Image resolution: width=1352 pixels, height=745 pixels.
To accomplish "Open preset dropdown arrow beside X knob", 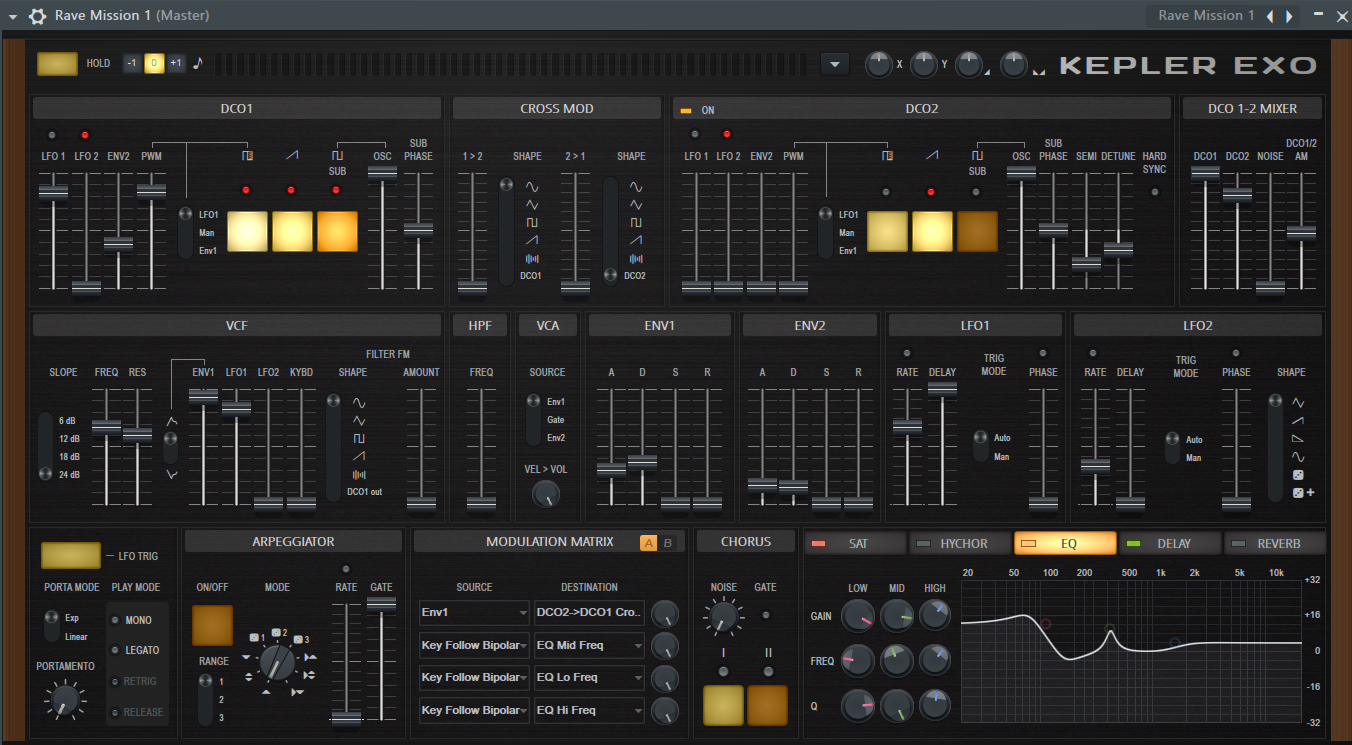I will (x=834, y=64).
